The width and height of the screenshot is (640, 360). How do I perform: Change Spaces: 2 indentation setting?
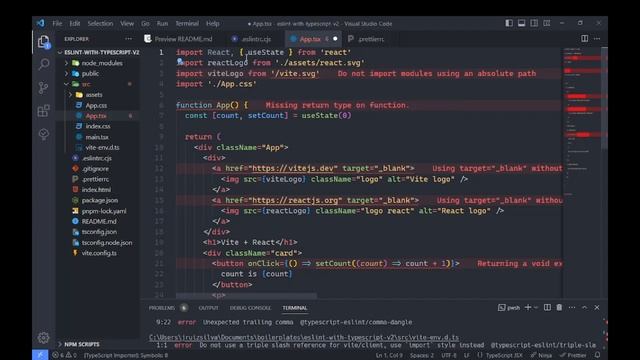click(x=422, y=355)
